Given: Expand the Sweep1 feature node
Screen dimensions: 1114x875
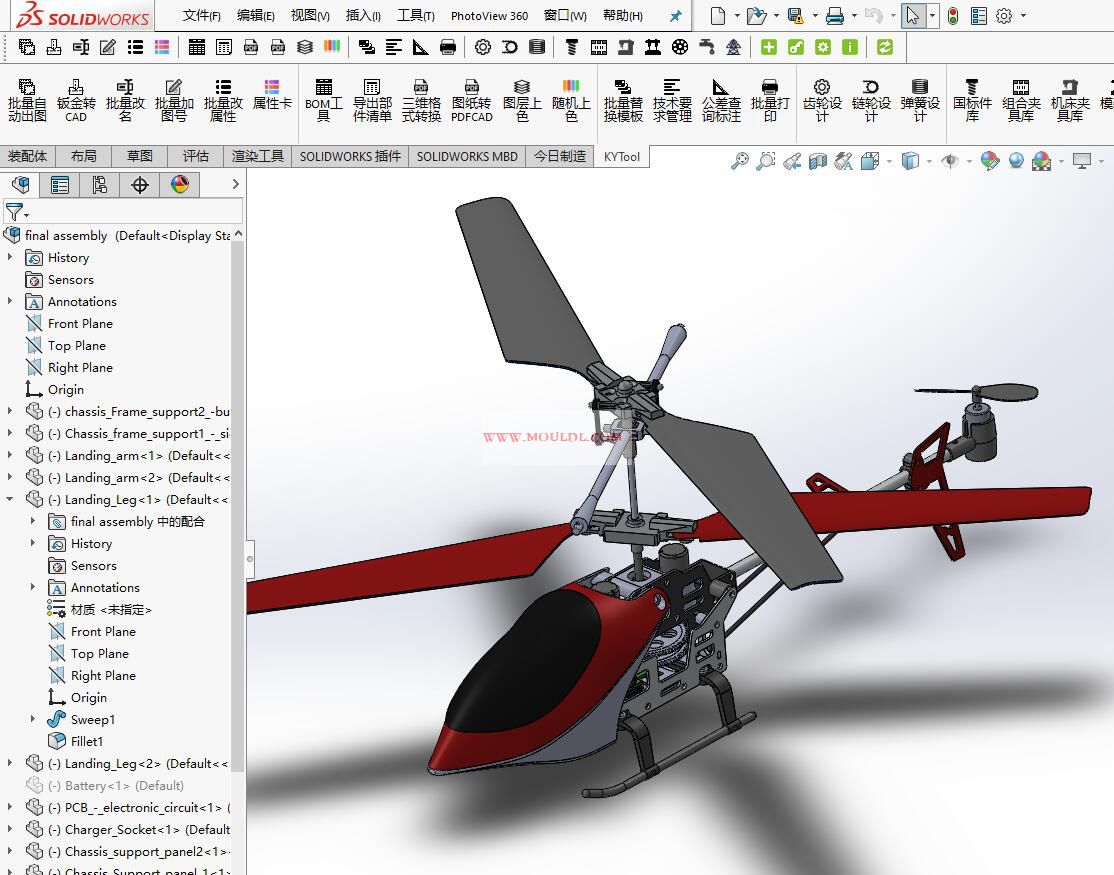Looking at the screenshot, I should click(x=33, y=719).
